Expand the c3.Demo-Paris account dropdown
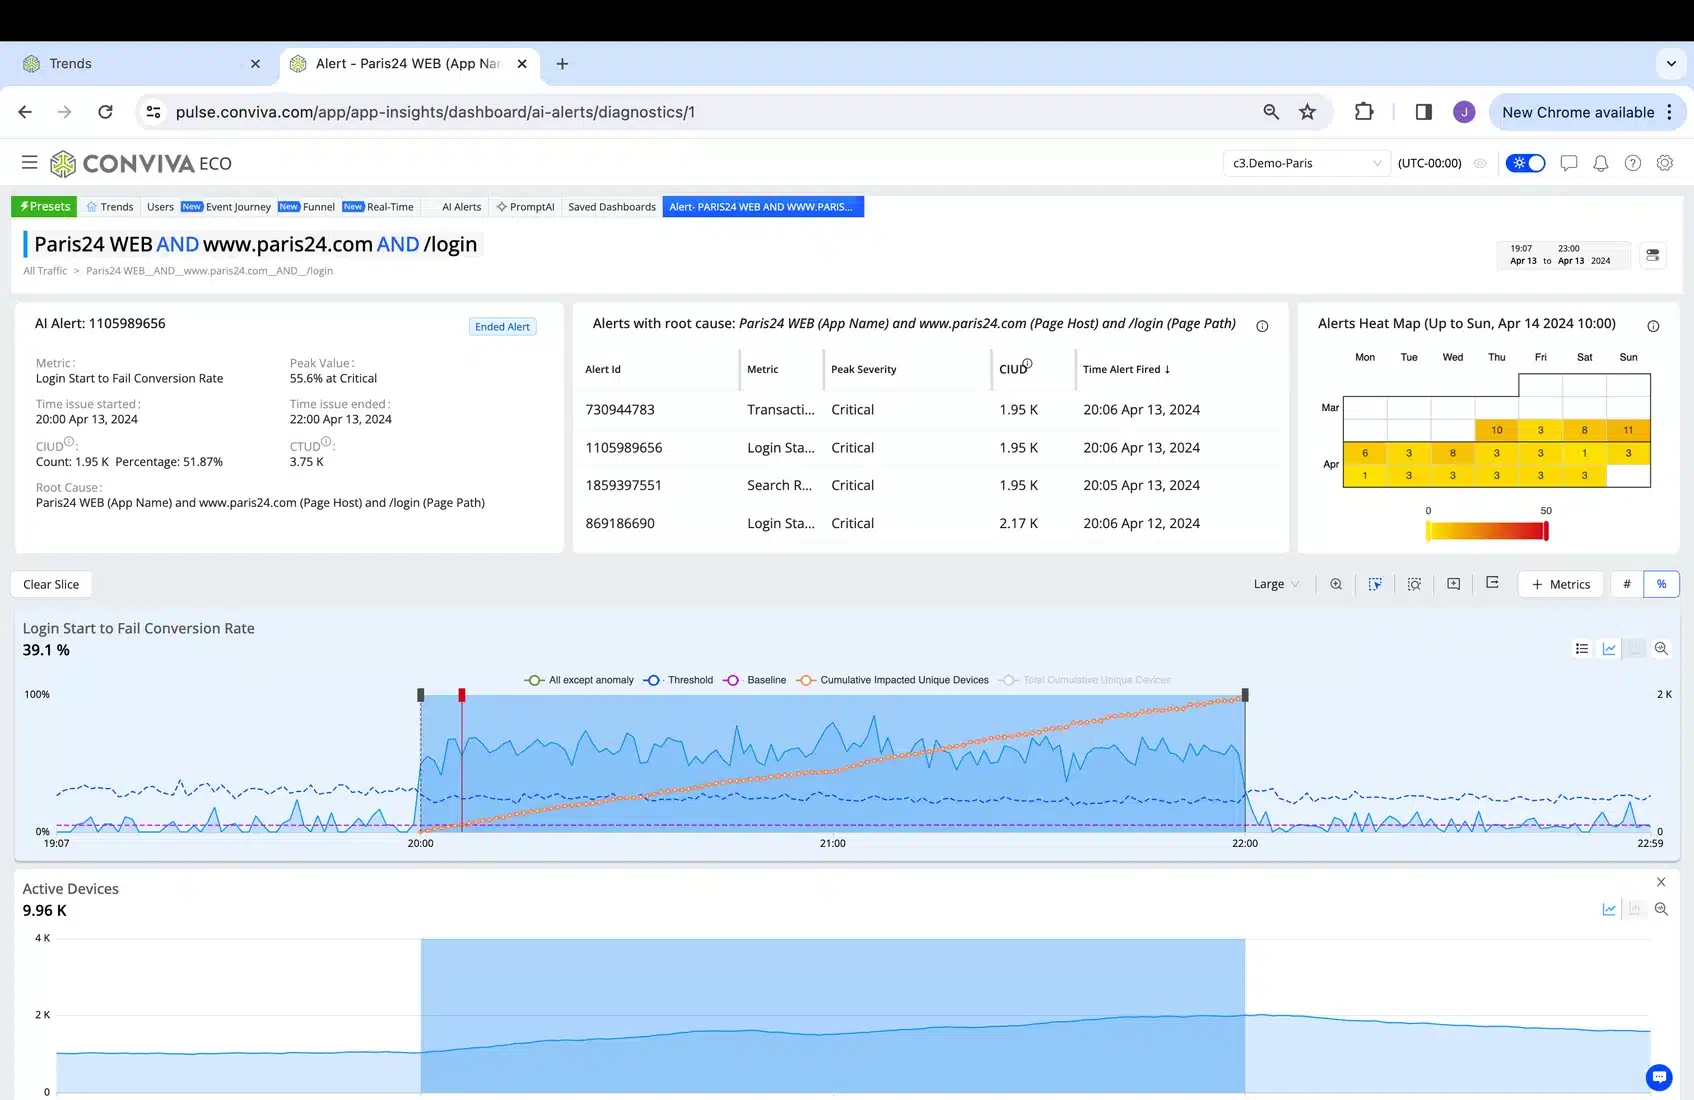Image resolution: width=1694 pixels, height=1100 pixels. (x=1306, y=163)
